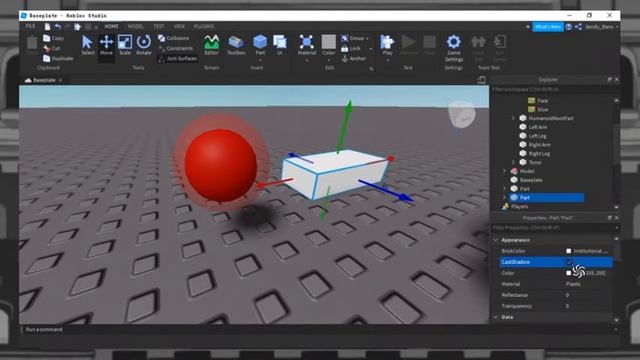Collapse the Appearance properties section
The width and height of the screenshot is (640, 360).
tap(496, 240)
